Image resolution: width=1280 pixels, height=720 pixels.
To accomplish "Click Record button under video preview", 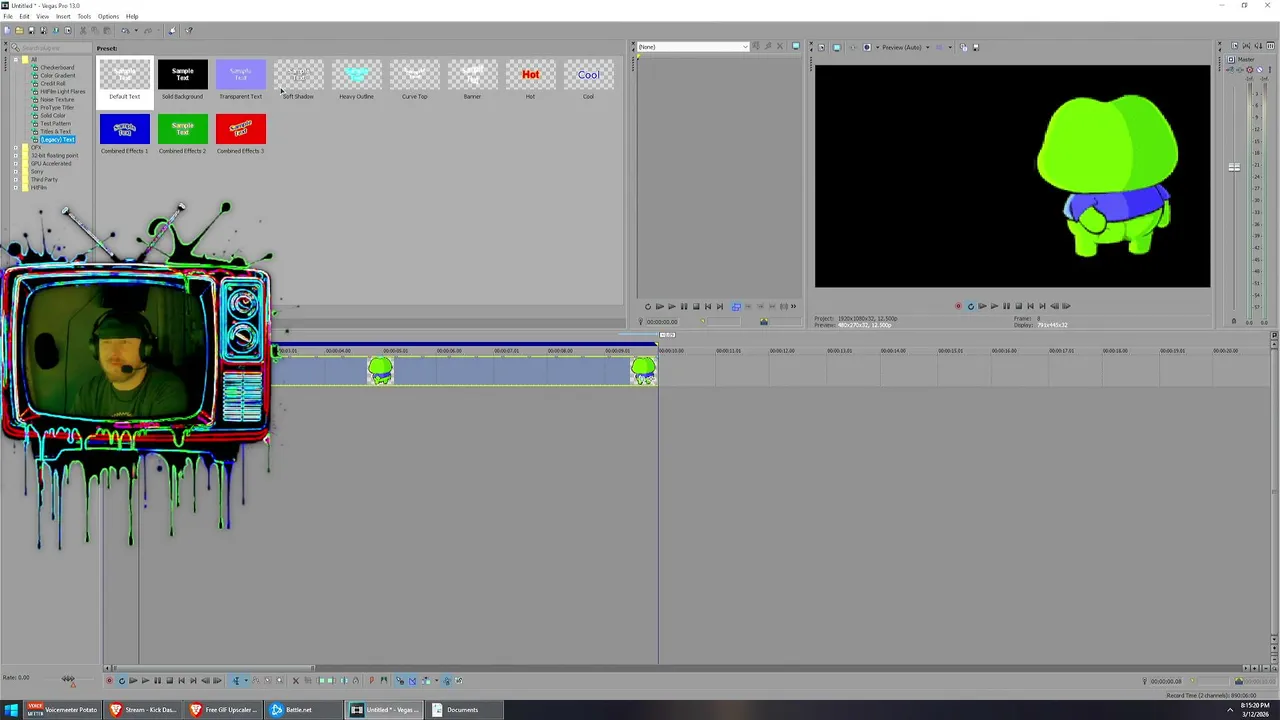I will pos(958,306).
